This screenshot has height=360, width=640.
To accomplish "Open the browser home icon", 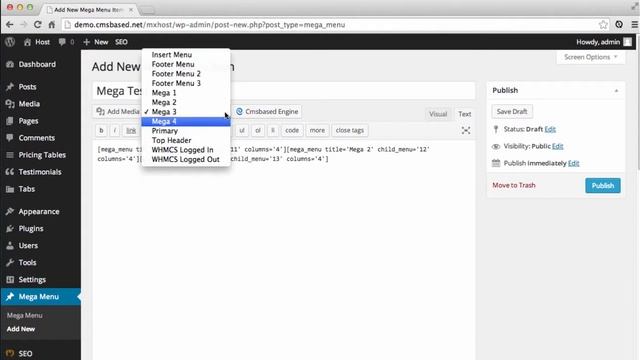I will tap(51, 25).
